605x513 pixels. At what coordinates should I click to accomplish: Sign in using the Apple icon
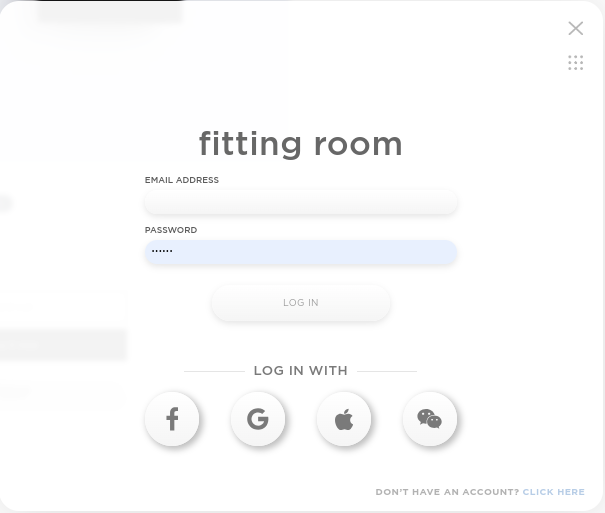(344, 419)
